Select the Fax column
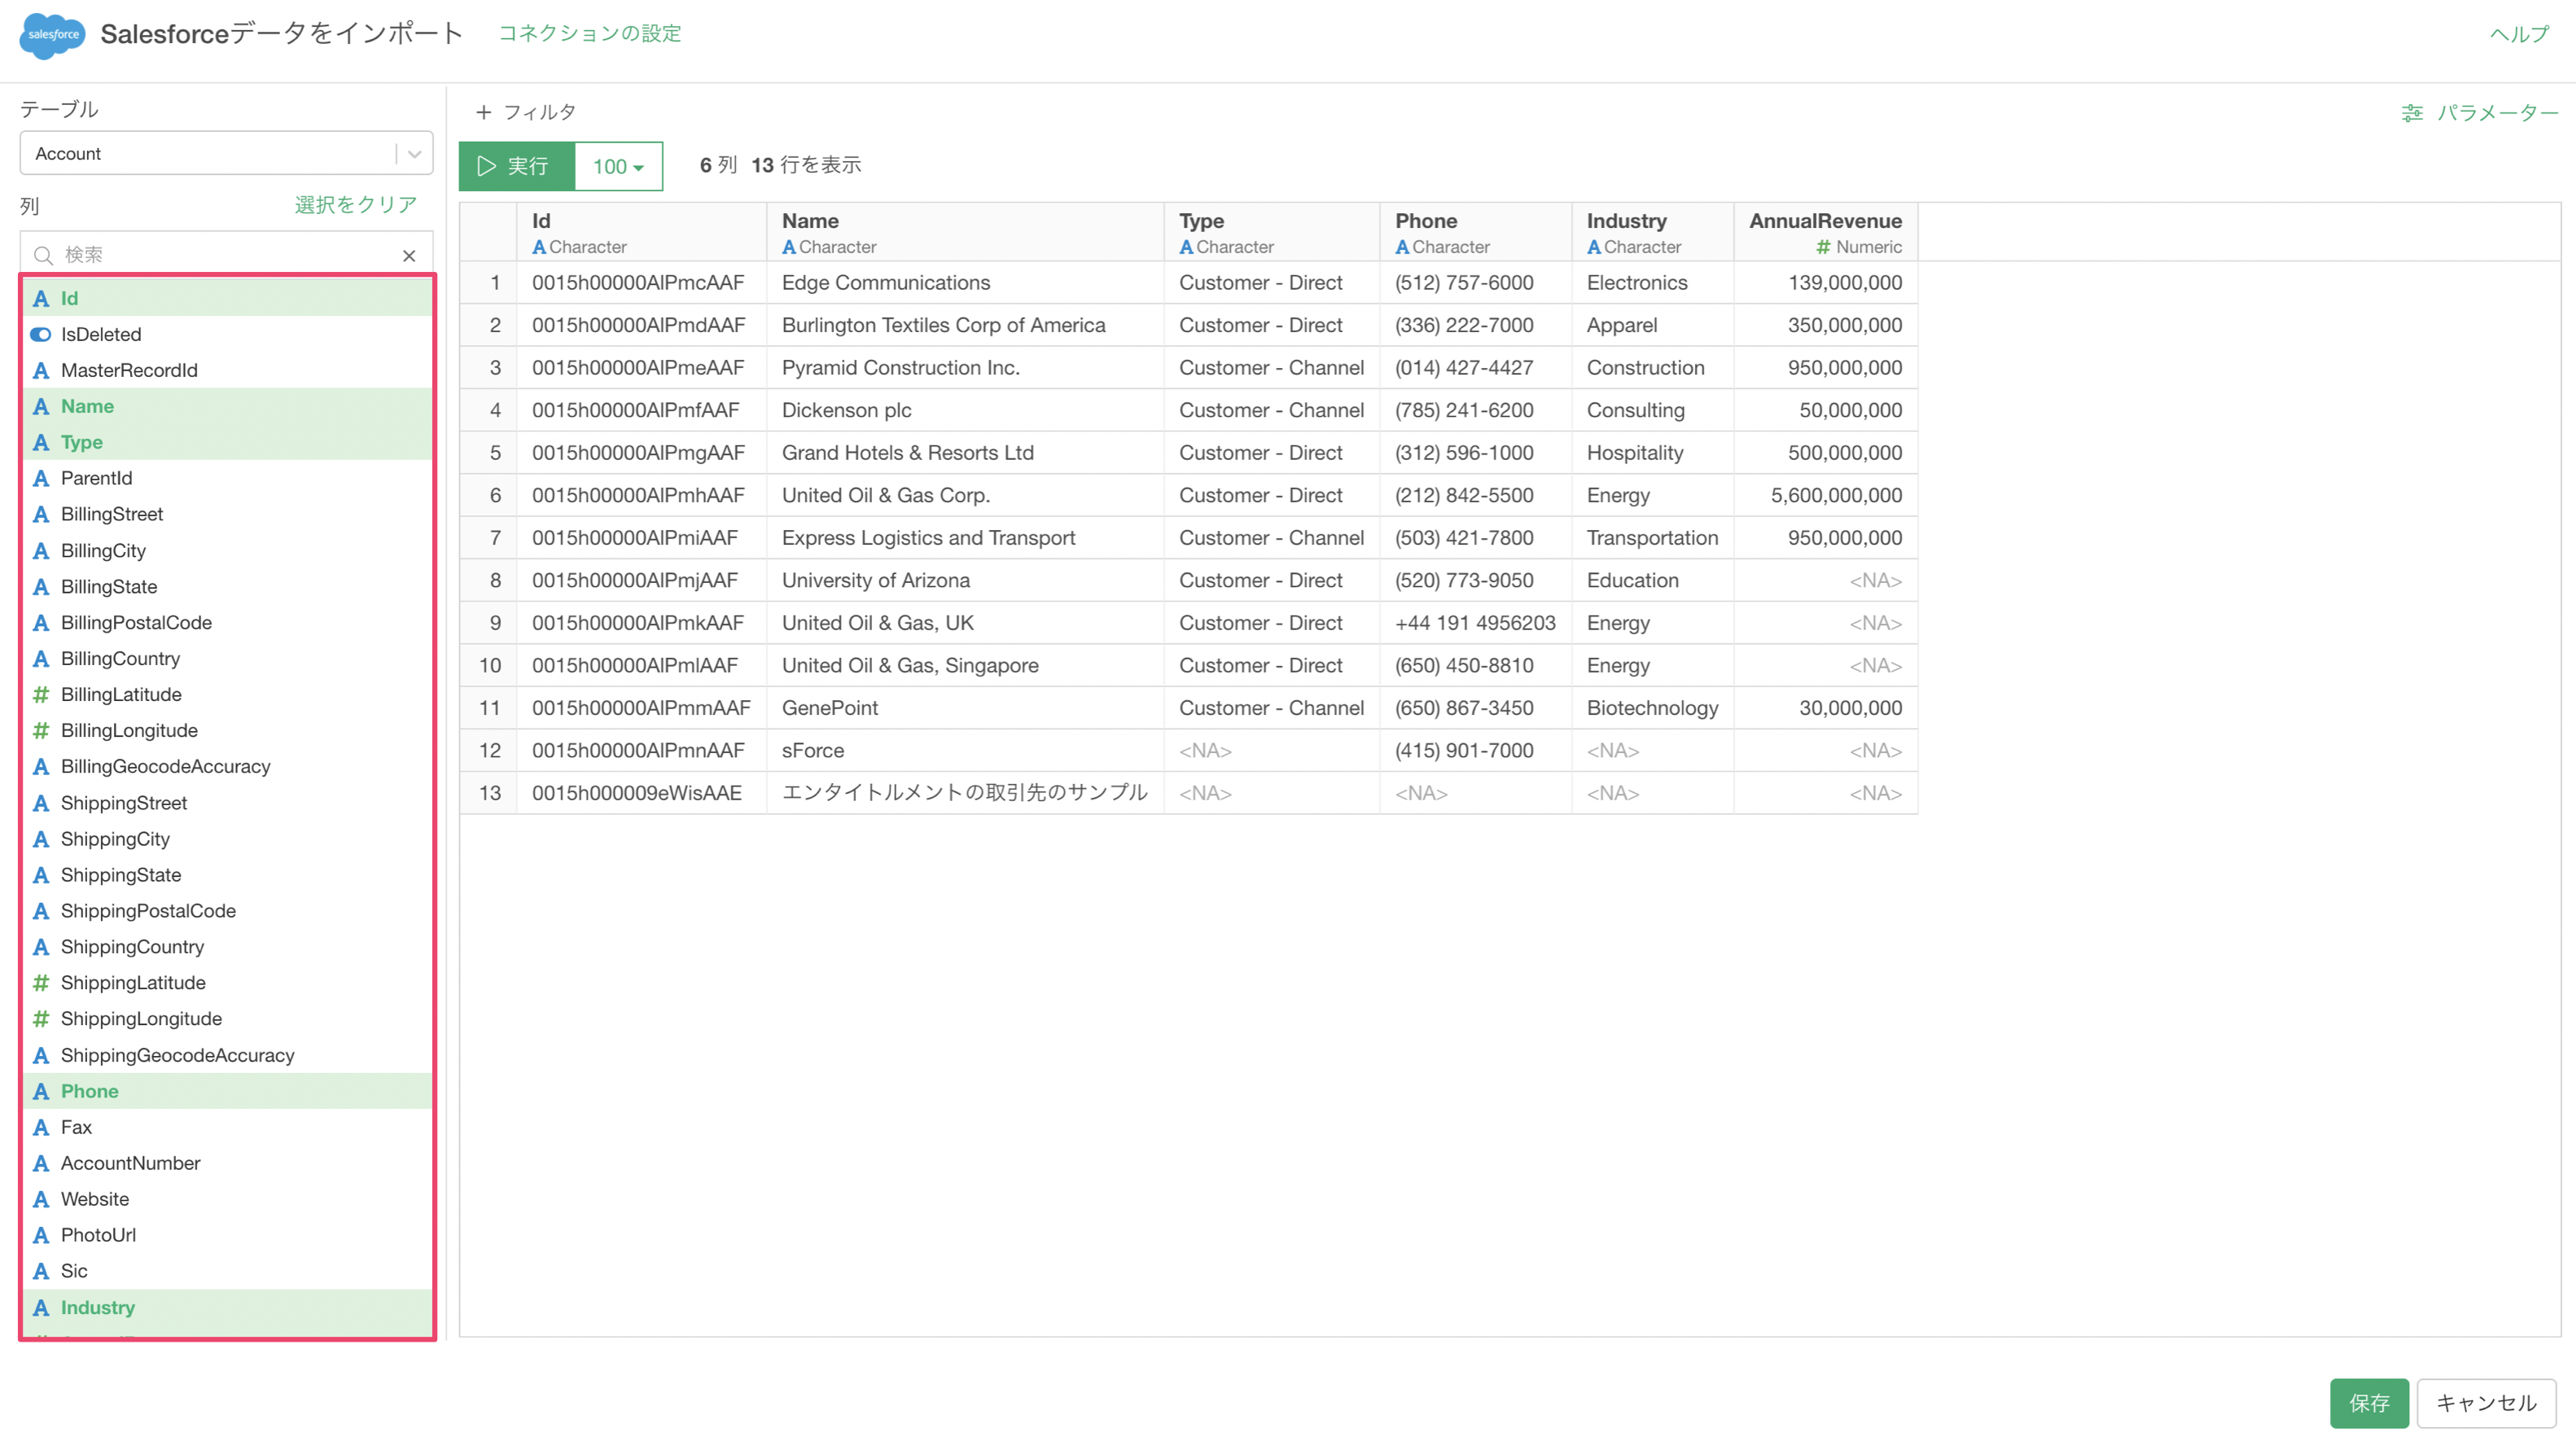Viewport: 2576px width, 1441px height. [x=228, y=1127]
